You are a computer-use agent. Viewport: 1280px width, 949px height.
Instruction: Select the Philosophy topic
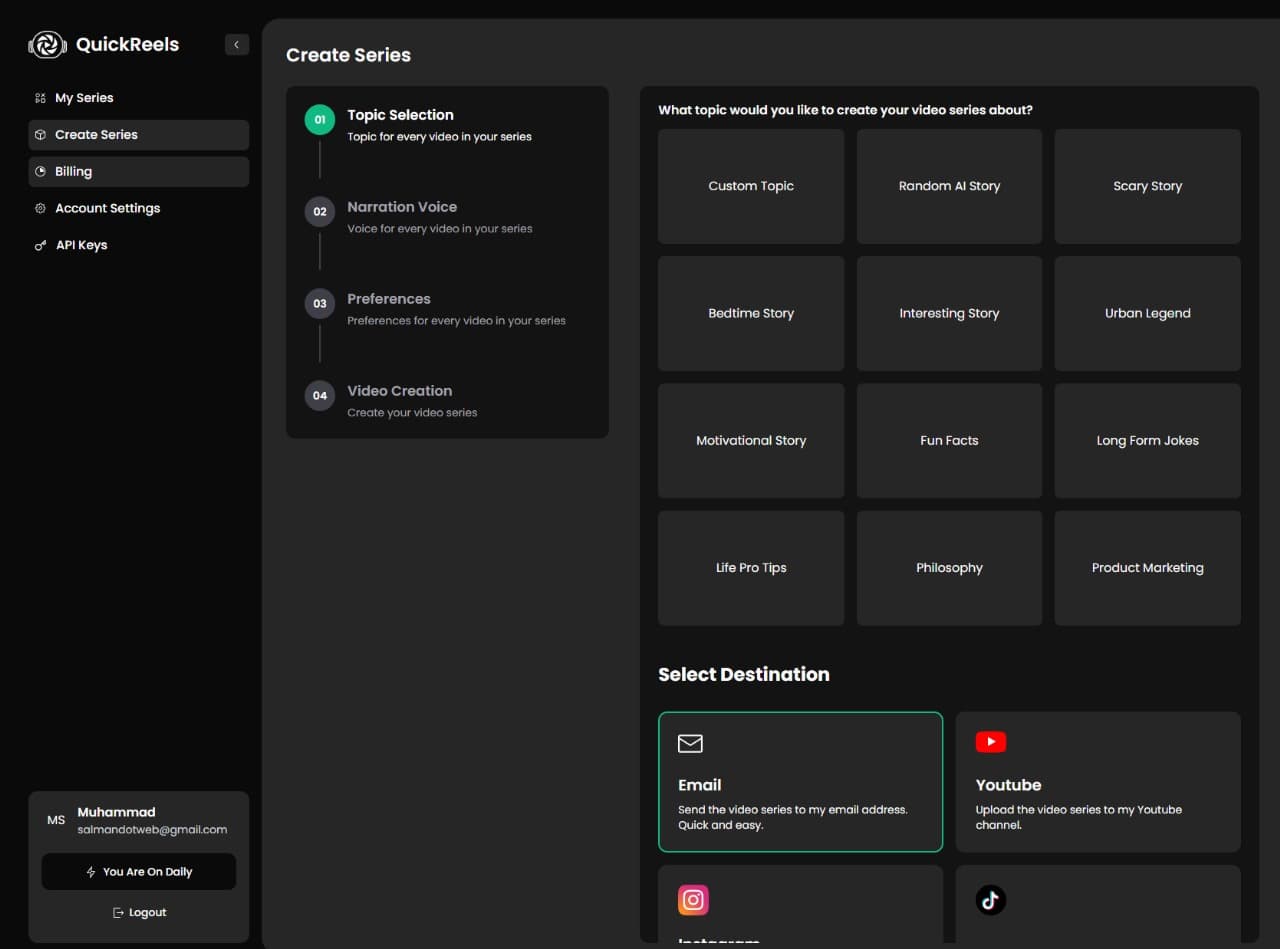949,568
